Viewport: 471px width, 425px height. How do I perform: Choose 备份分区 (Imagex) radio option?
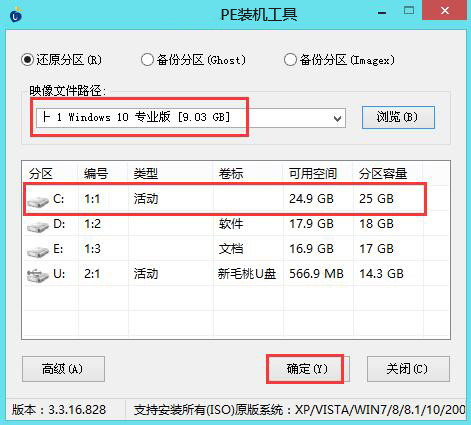click(x=290, y=60)
